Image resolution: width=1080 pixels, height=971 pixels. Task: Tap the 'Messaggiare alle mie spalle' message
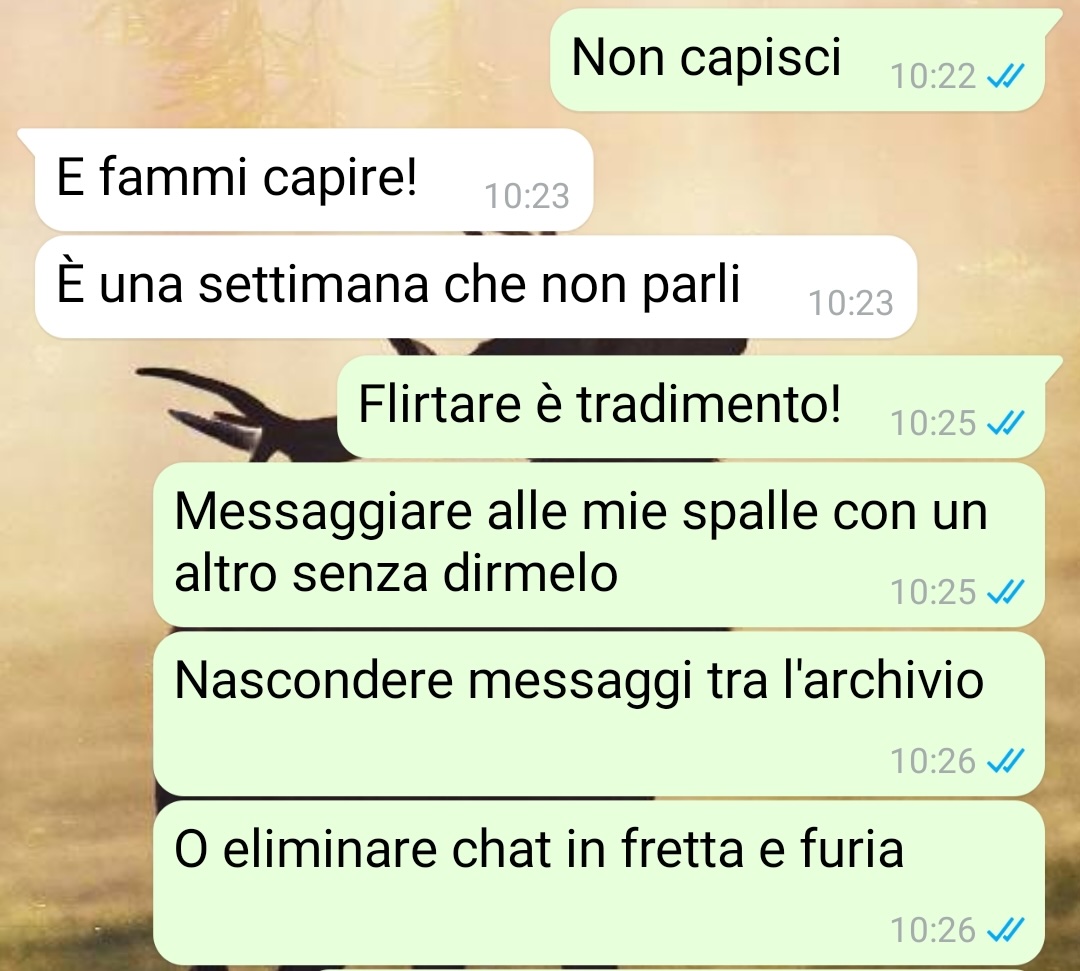pyautogui.click(x=599, y=545)
